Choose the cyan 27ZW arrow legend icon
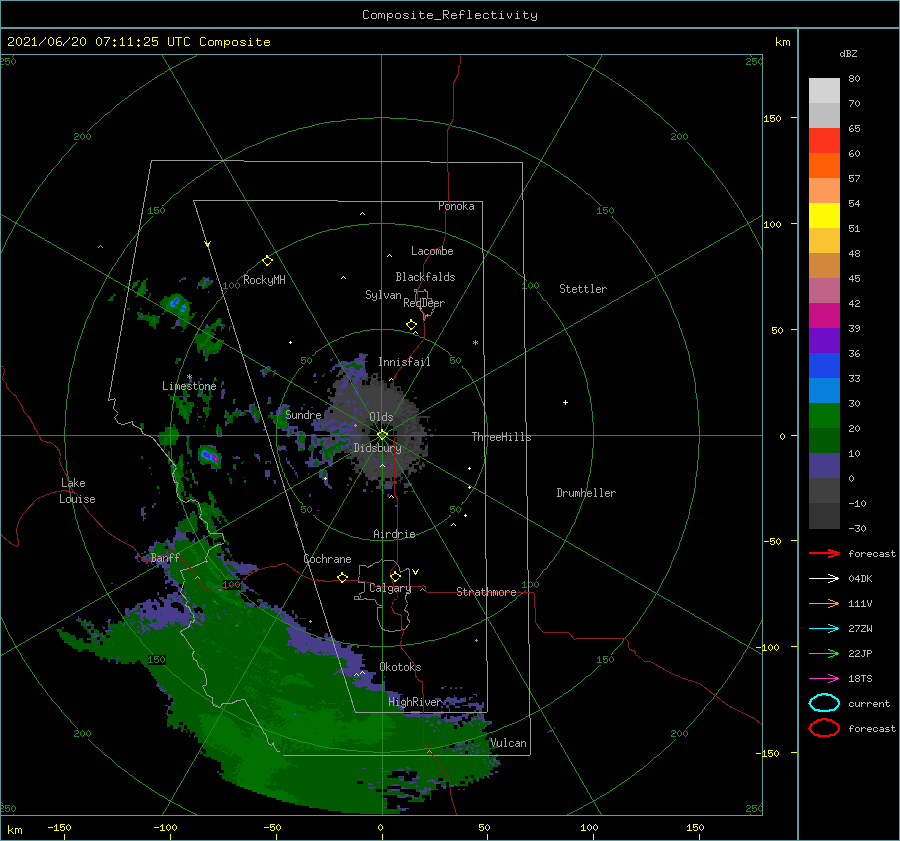Image resolution: width=900 pixels, height=841 pixels. coord(824,629)
